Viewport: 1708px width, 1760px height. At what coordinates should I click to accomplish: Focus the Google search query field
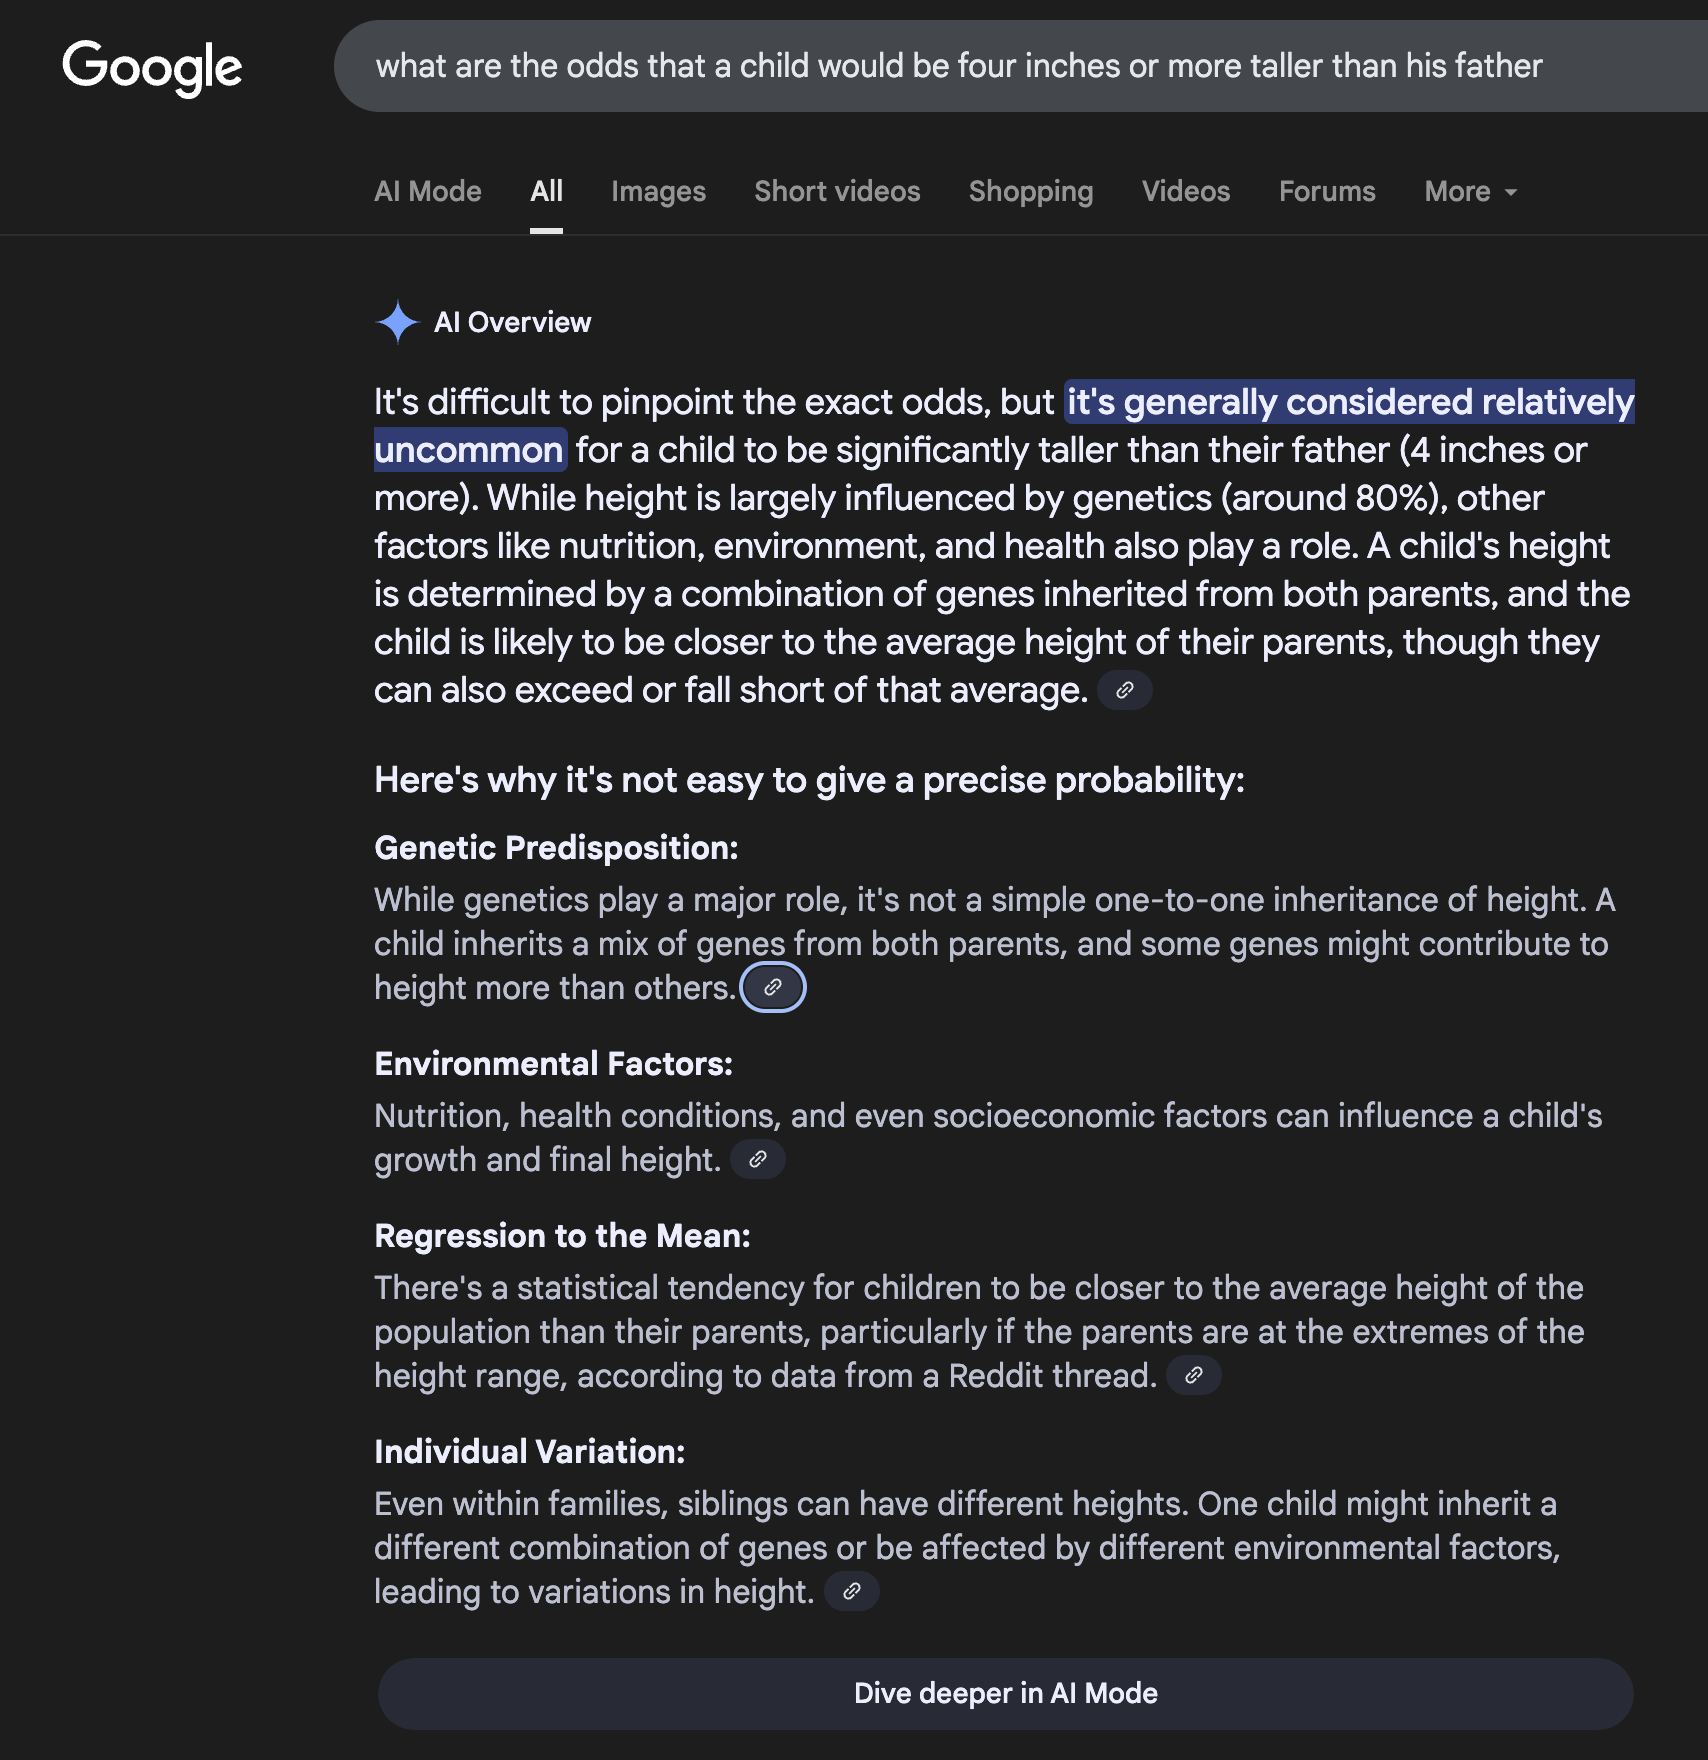pyautogui.click(x=1020, y=66)
